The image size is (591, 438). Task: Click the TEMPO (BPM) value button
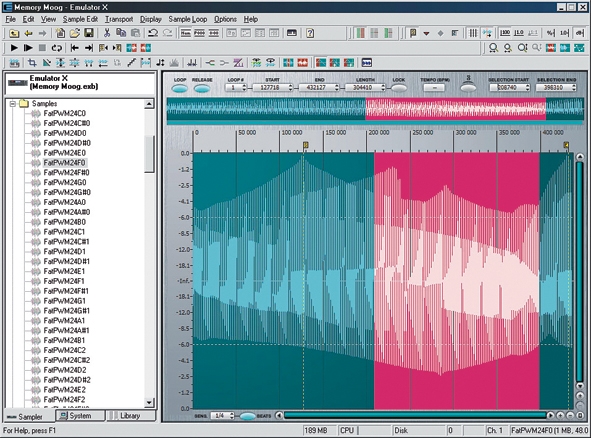(x=434, y=88)
